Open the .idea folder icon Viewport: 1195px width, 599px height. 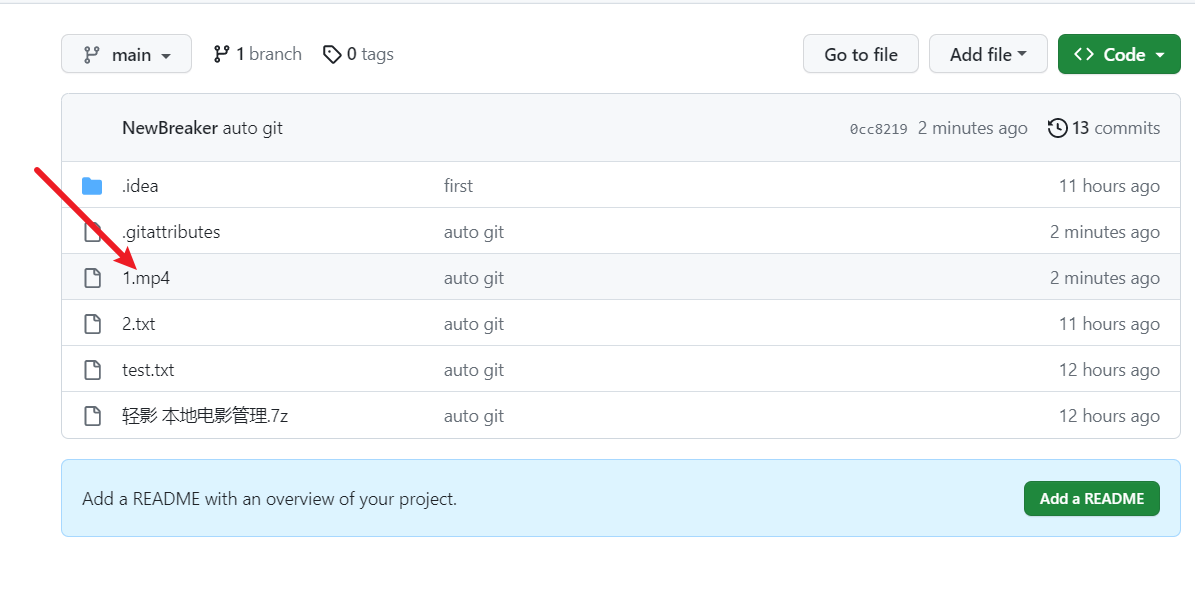(92, 185)
